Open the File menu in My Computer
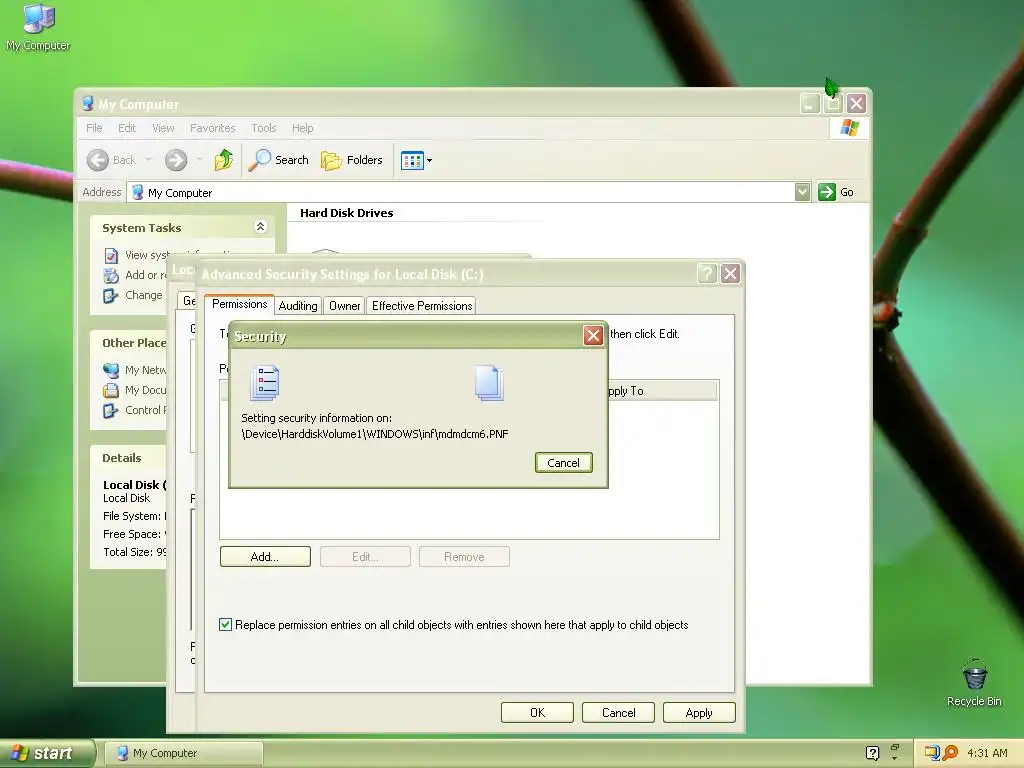The width and height of the screenshot is (1024, 768). pyautogui.click(x=94, y=128)
